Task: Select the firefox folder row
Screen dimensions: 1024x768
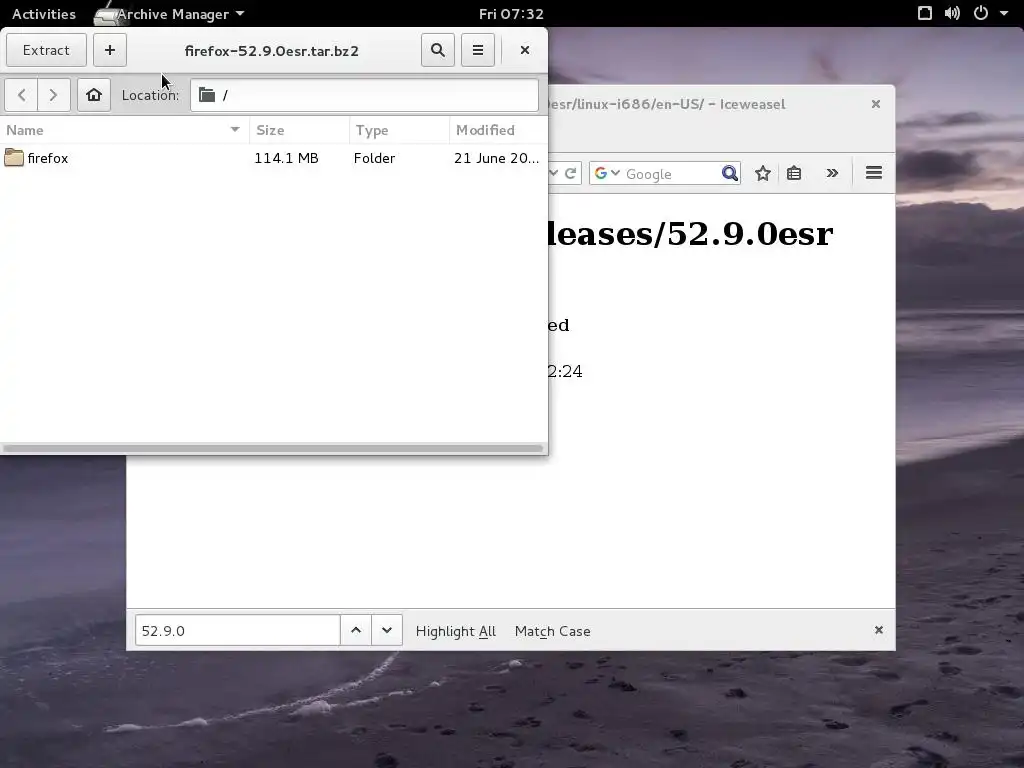Action: pyautogui.click(x=274, y=158)
